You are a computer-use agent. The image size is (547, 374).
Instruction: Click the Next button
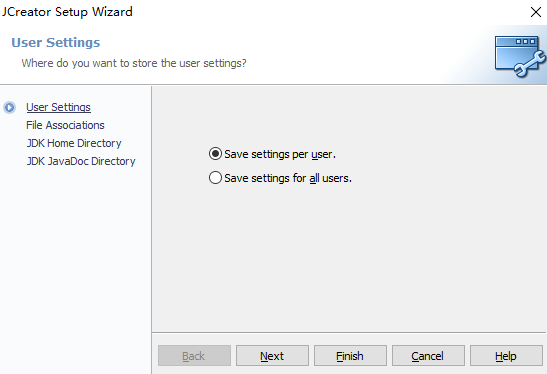pos(272,356)
